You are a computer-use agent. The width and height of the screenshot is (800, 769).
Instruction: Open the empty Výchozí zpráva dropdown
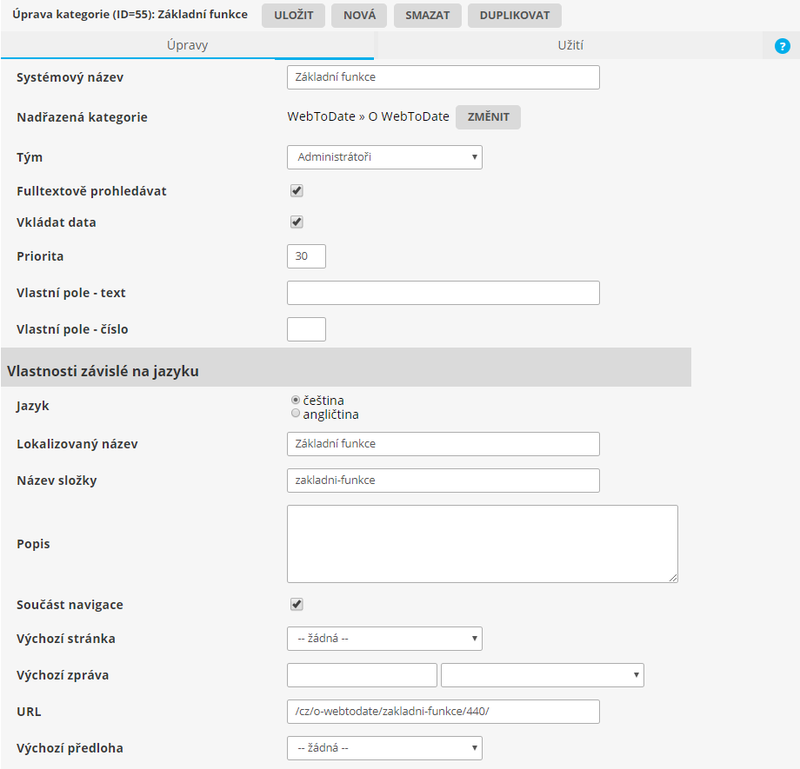(542, 675)
